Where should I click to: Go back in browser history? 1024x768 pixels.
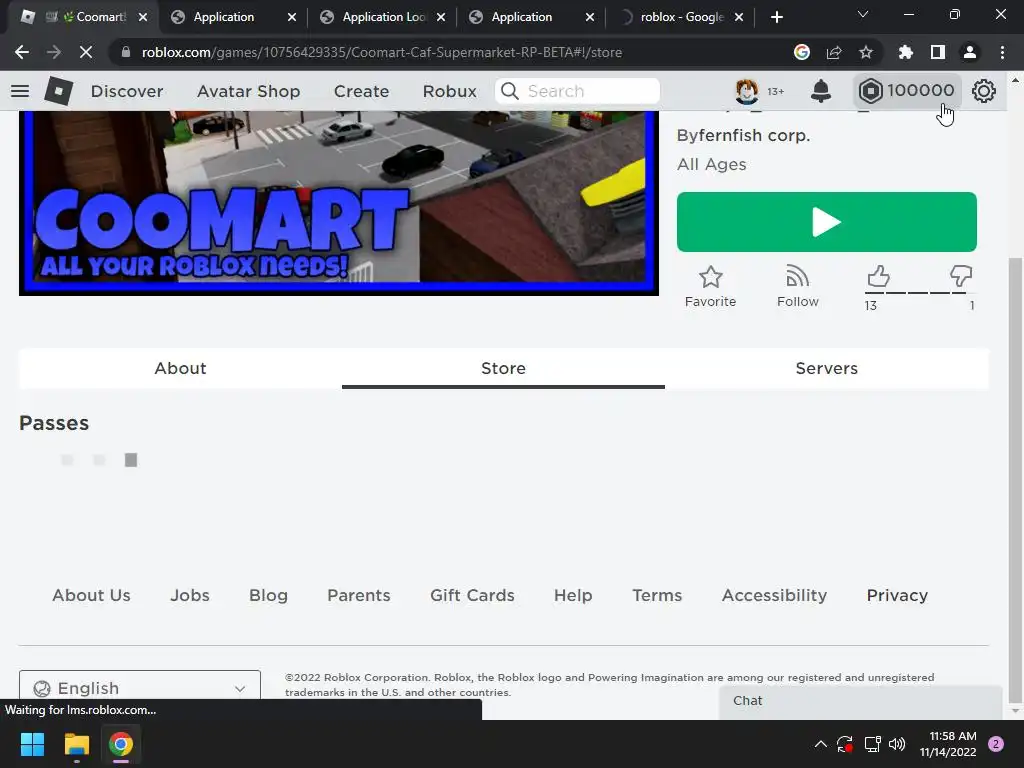click(22, 52)
